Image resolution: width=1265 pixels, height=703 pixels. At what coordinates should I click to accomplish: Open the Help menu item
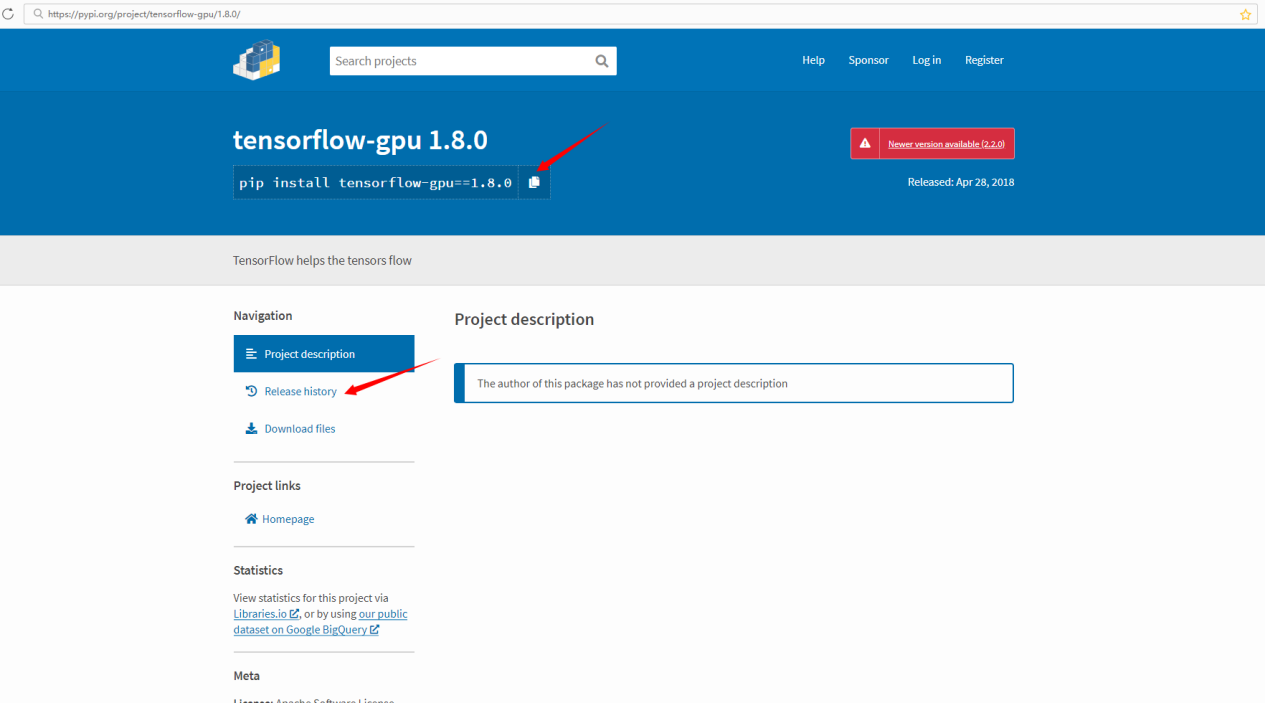pyautogui.click(x=813, y=60)
